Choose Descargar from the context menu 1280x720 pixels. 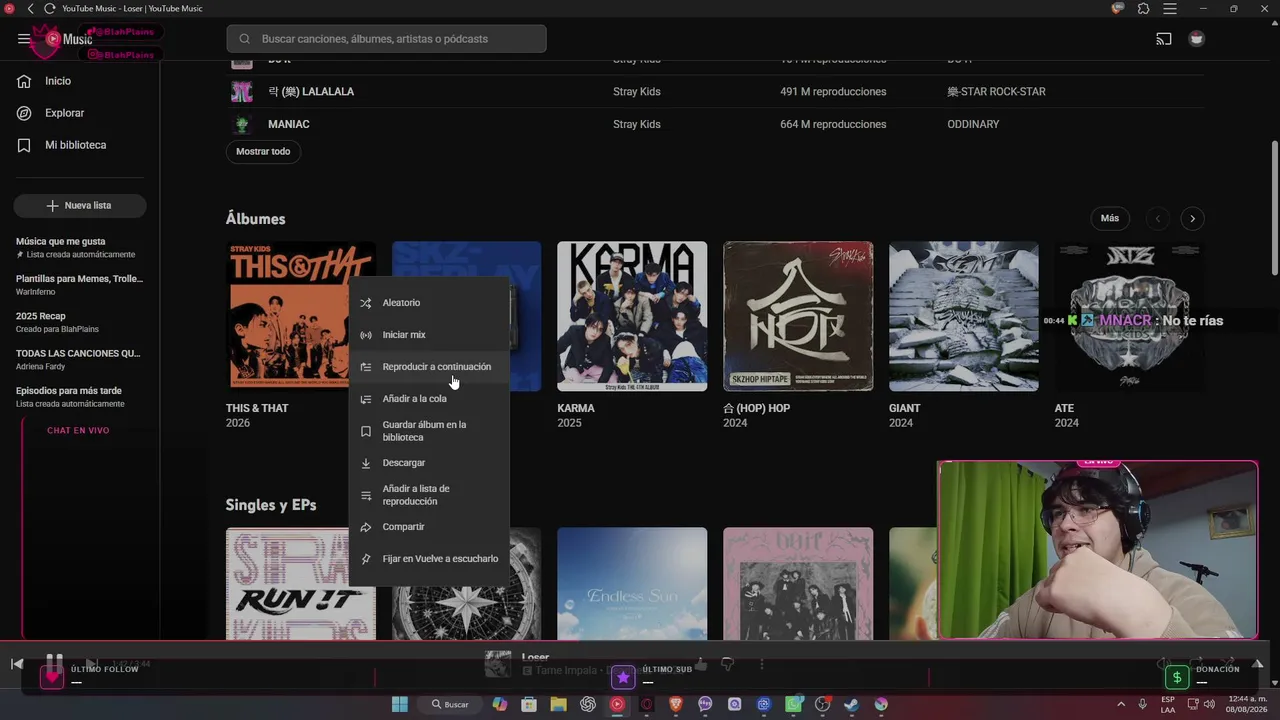tap(429, 463)
